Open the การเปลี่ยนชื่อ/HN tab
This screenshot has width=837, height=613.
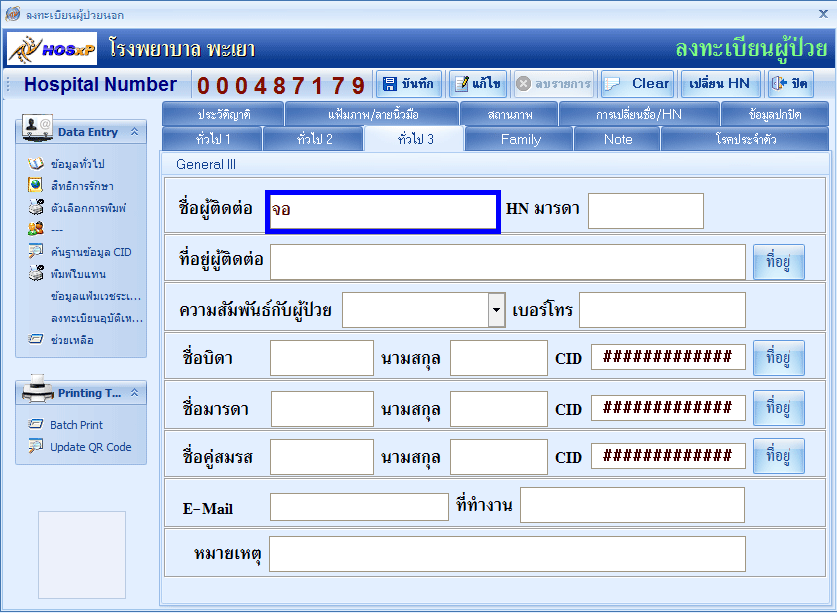tap(639, 114)
